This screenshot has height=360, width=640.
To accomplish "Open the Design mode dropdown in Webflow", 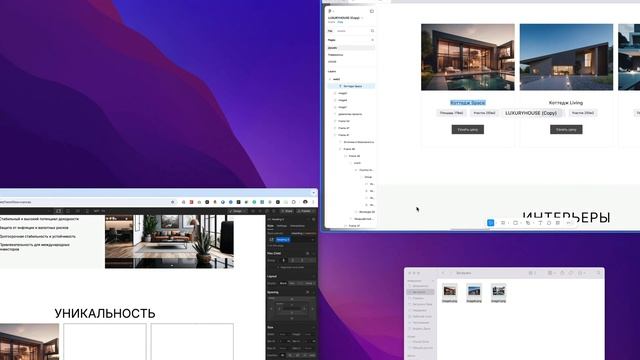I will 238,211.
